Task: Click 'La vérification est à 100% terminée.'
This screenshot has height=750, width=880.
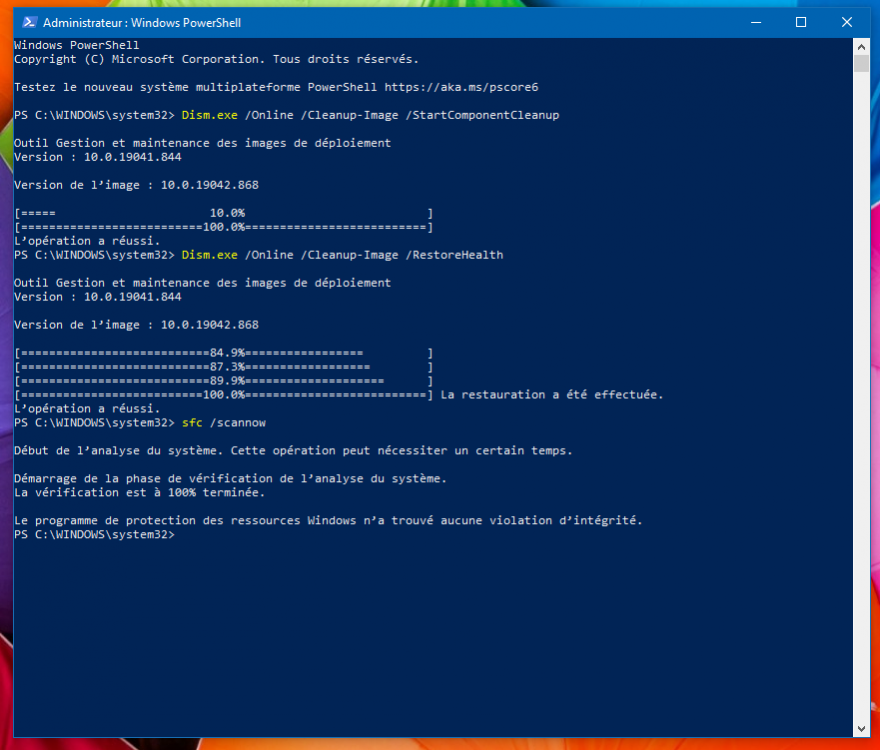Action: [139, 492]
